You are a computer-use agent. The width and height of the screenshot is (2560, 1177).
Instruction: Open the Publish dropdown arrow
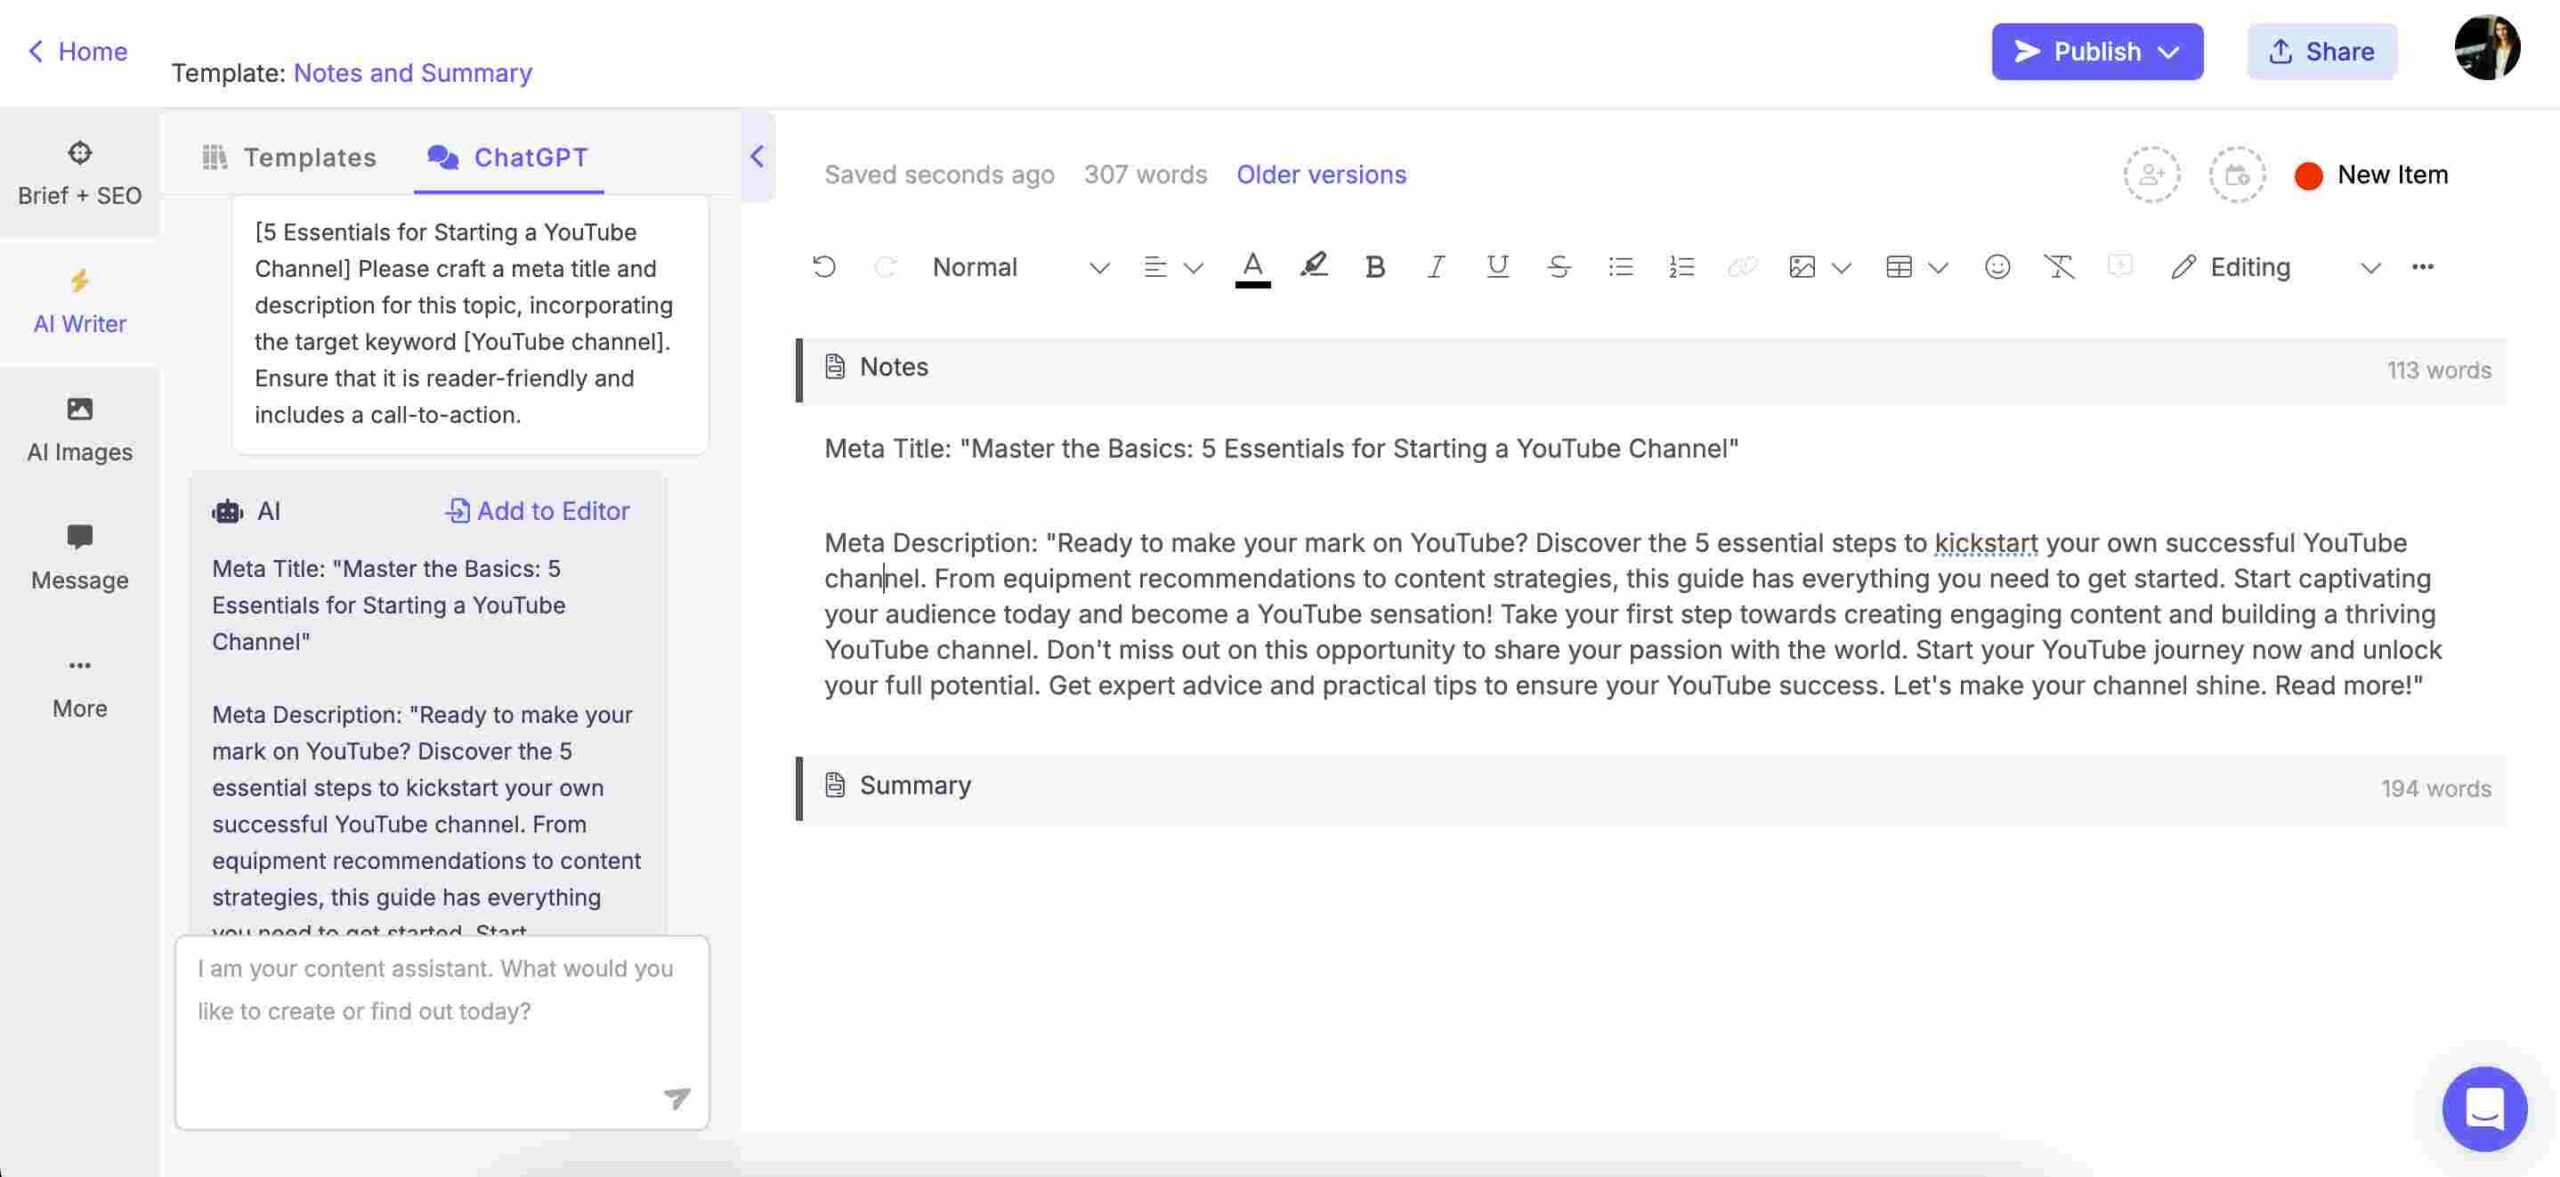pos(2168,52)
